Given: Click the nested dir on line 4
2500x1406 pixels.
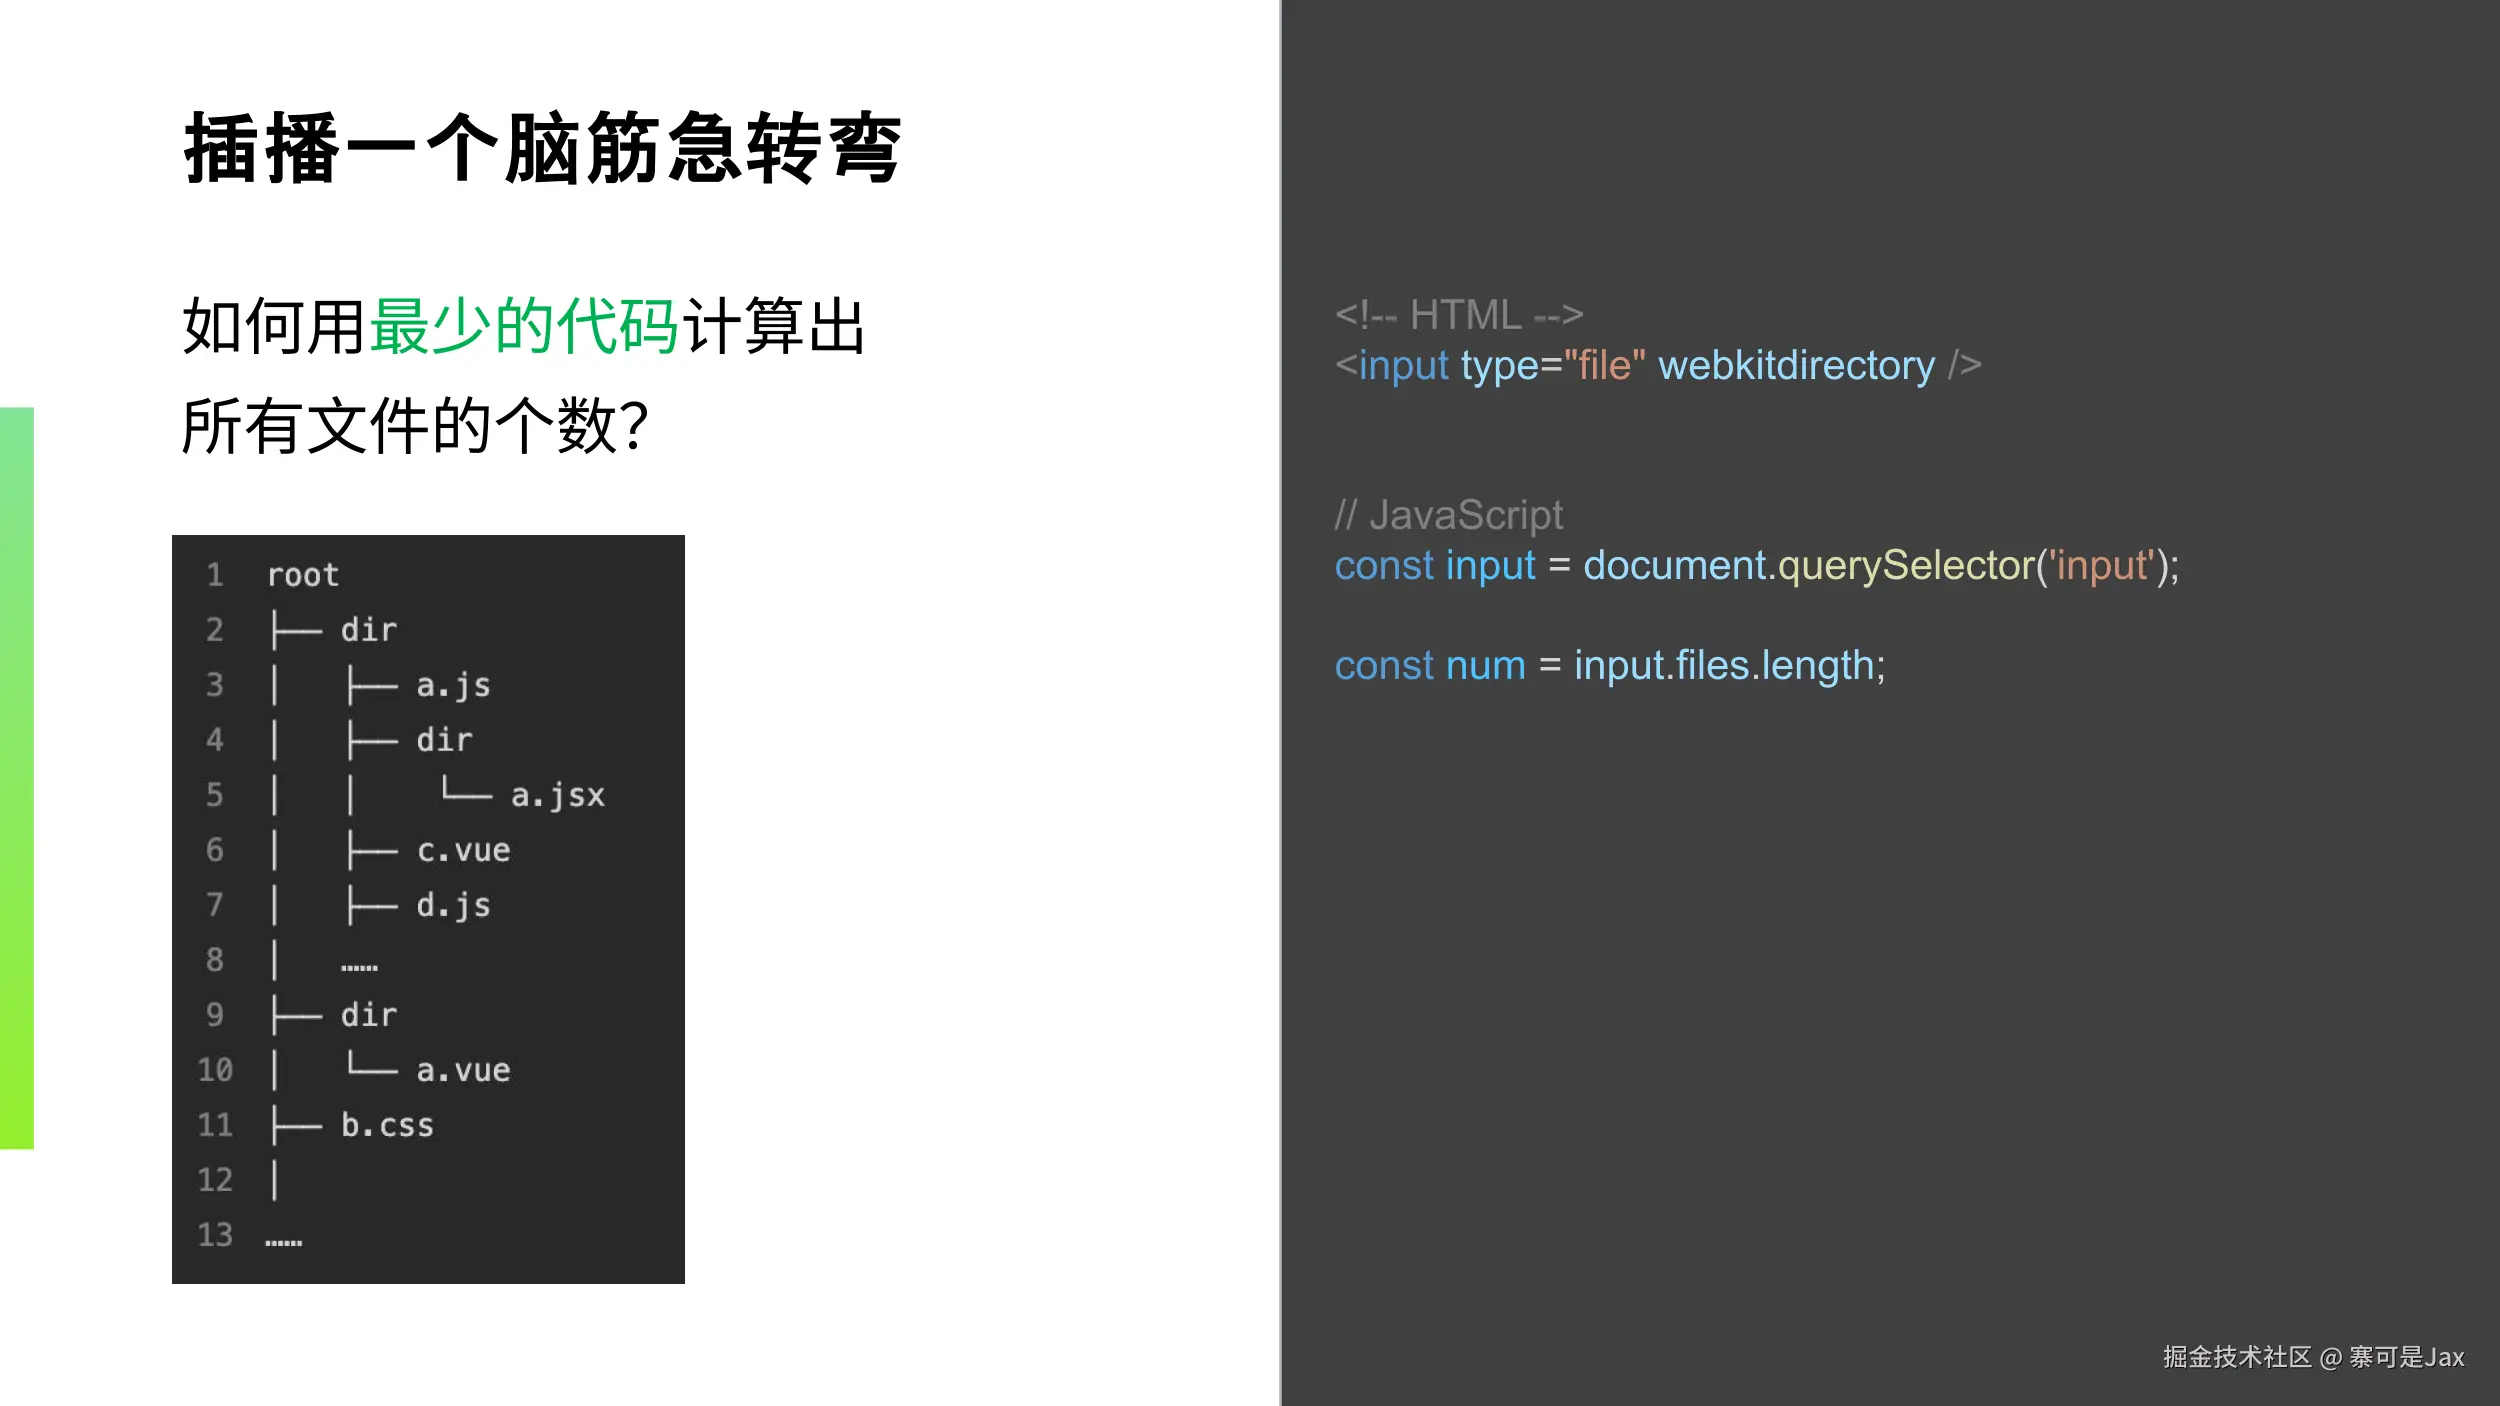Looking at the screenshot, I should click(x=444, y=740).
